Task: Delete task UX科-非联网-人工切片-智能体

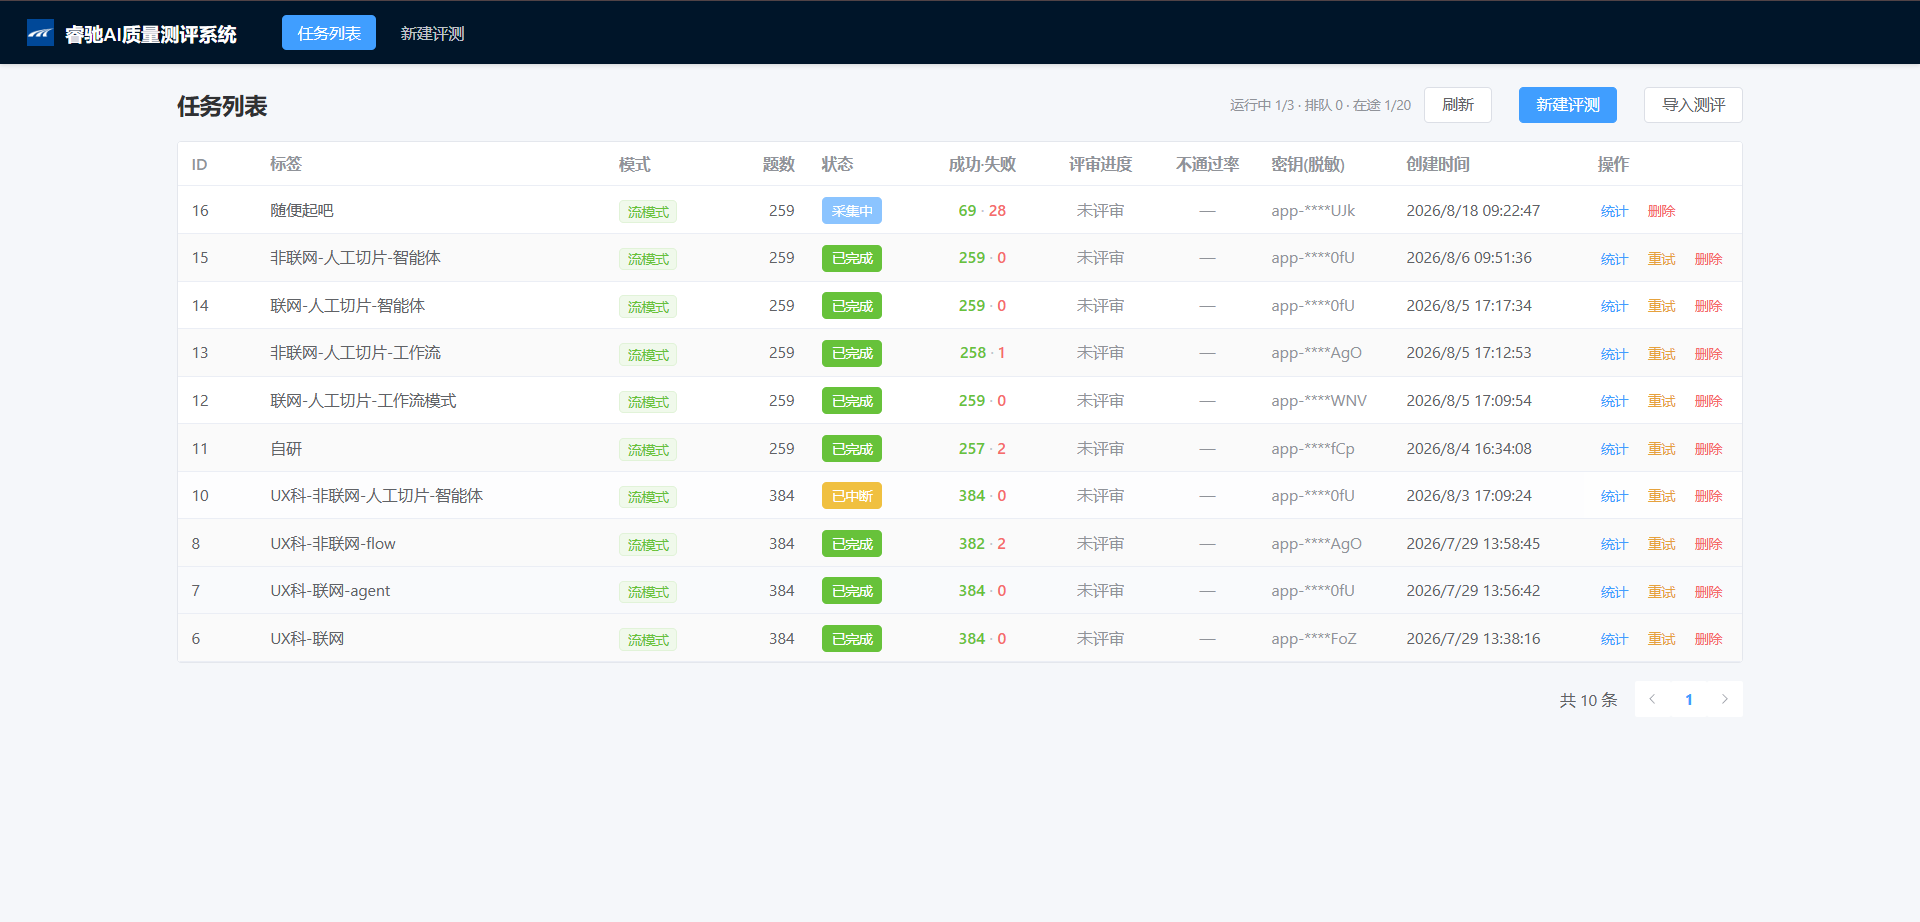Action: pyautogui.click(x=1708, y=496)
